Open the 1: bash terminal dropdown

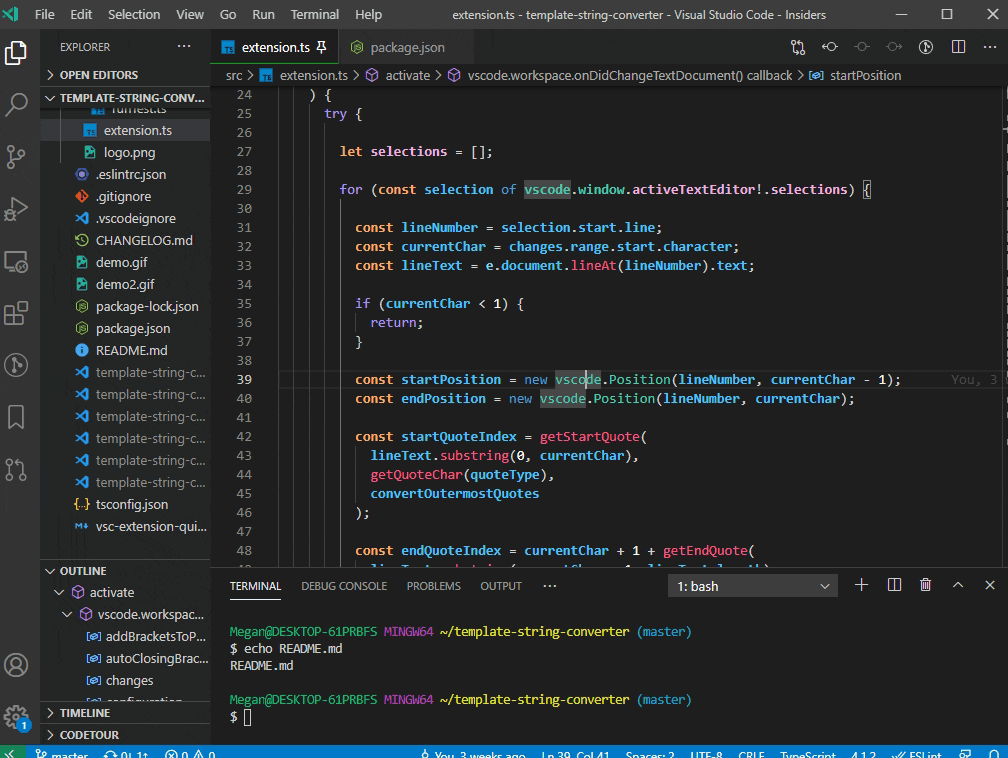[x=753, y=586]
